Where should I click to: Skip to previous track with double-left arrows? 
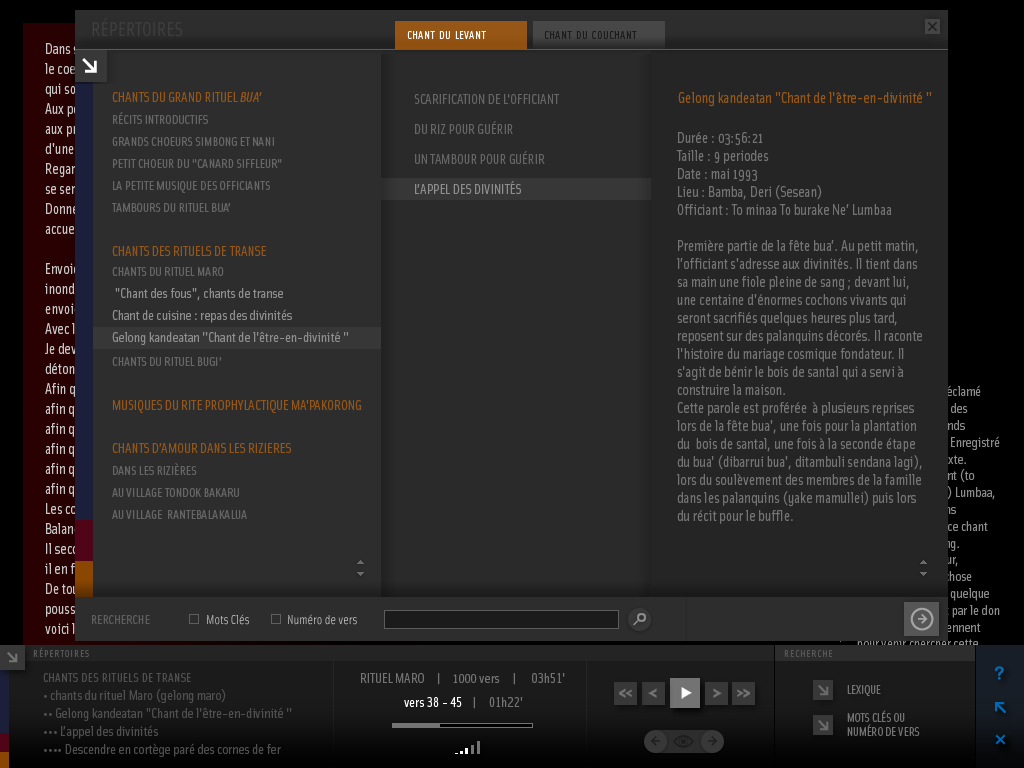625,693
